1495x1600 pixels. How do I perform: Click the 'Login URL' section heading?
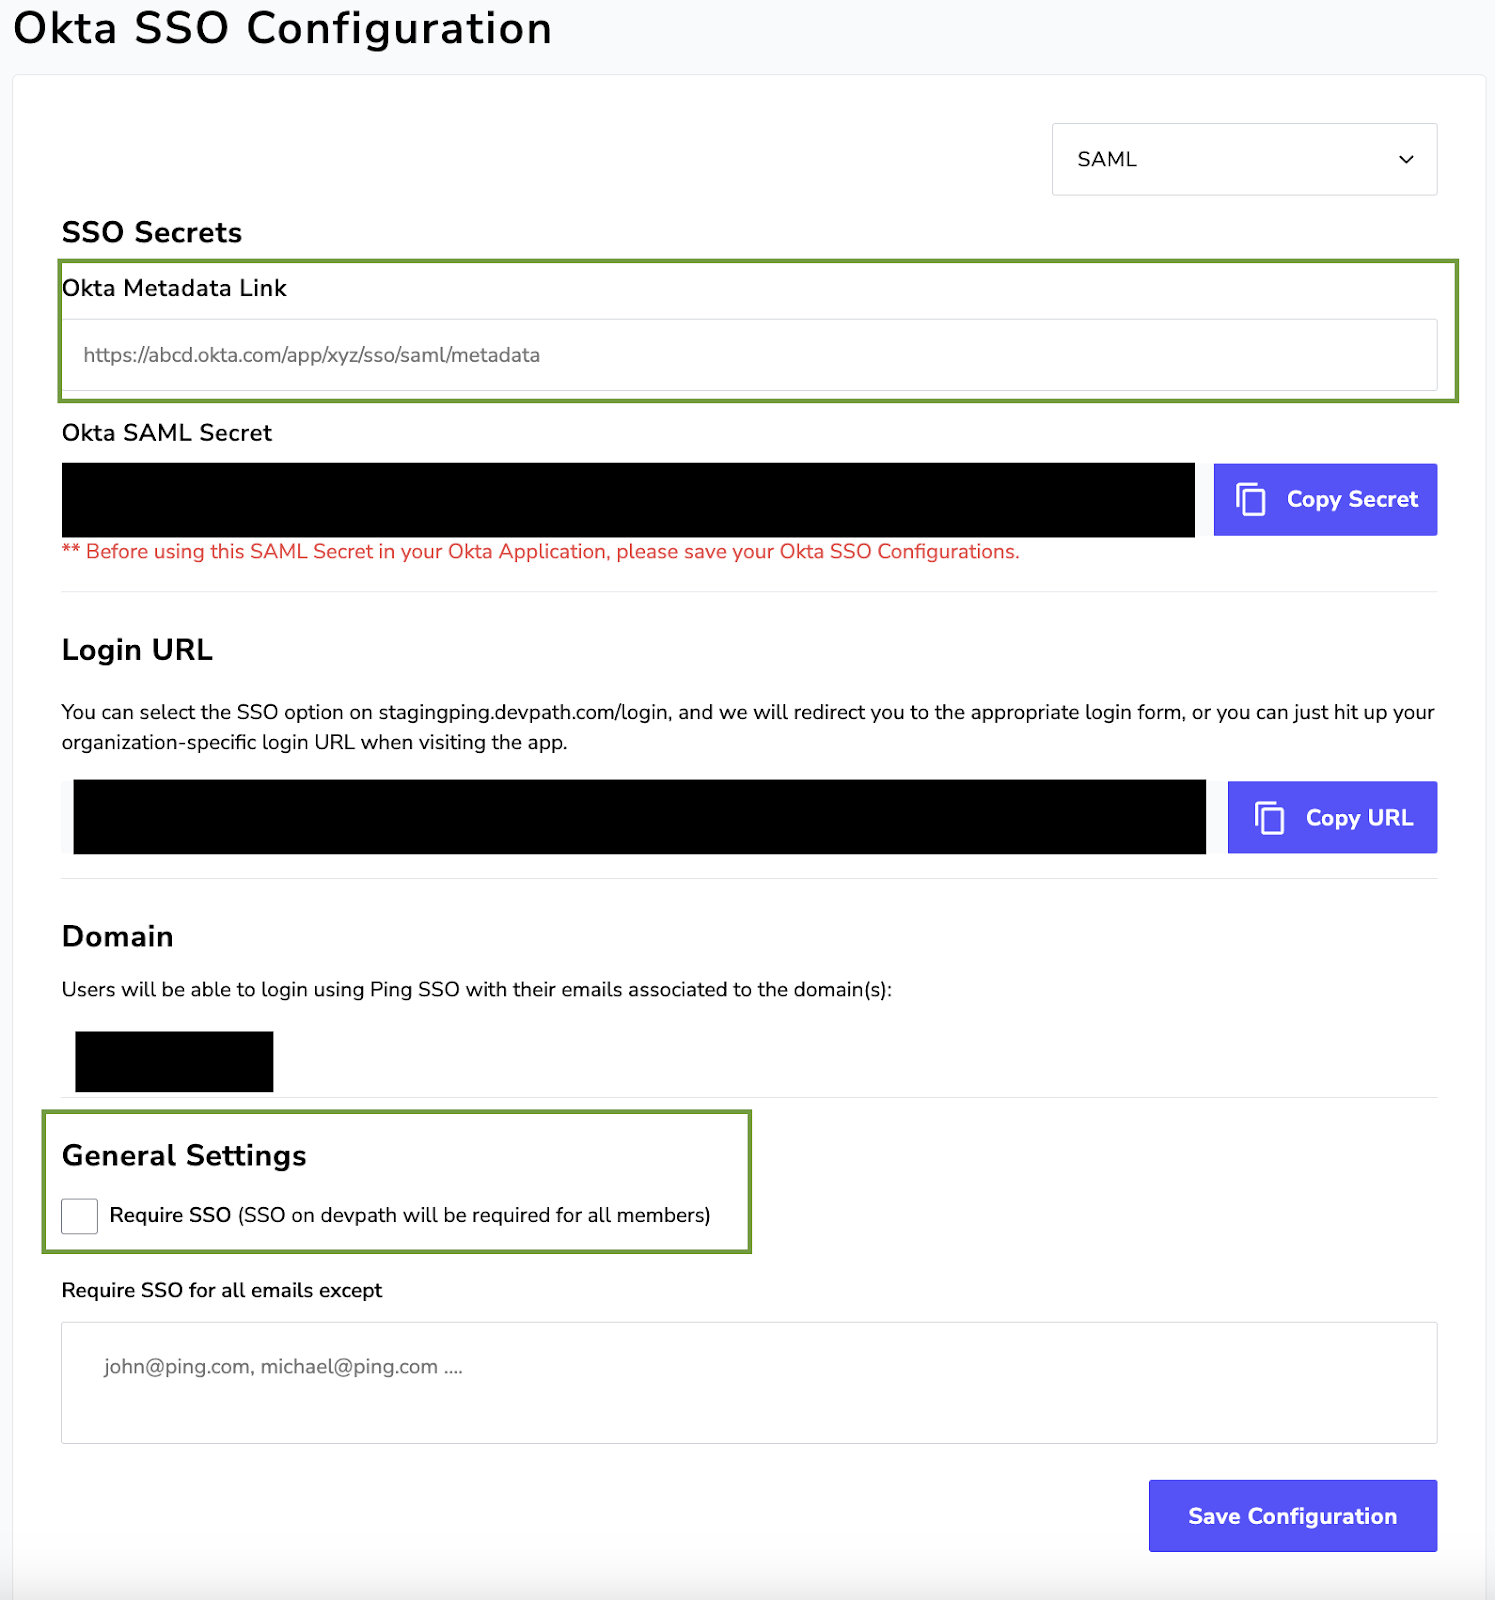(137, 650)
